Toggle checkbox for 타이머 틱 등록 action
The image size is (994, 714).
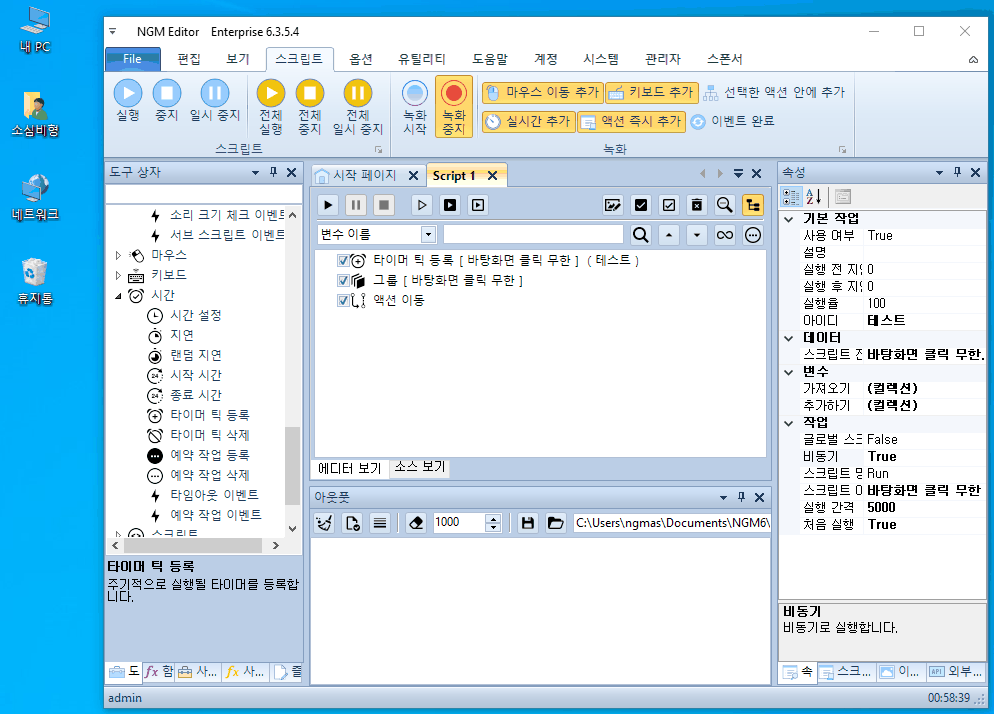[x=343, y=261]
